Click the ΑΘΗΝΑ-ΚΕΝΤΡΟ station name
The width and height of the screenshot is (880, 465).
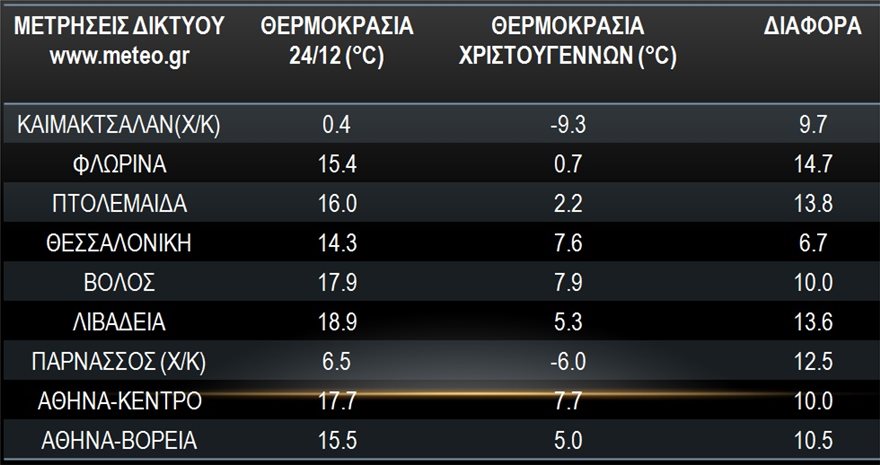coord(121,401)
